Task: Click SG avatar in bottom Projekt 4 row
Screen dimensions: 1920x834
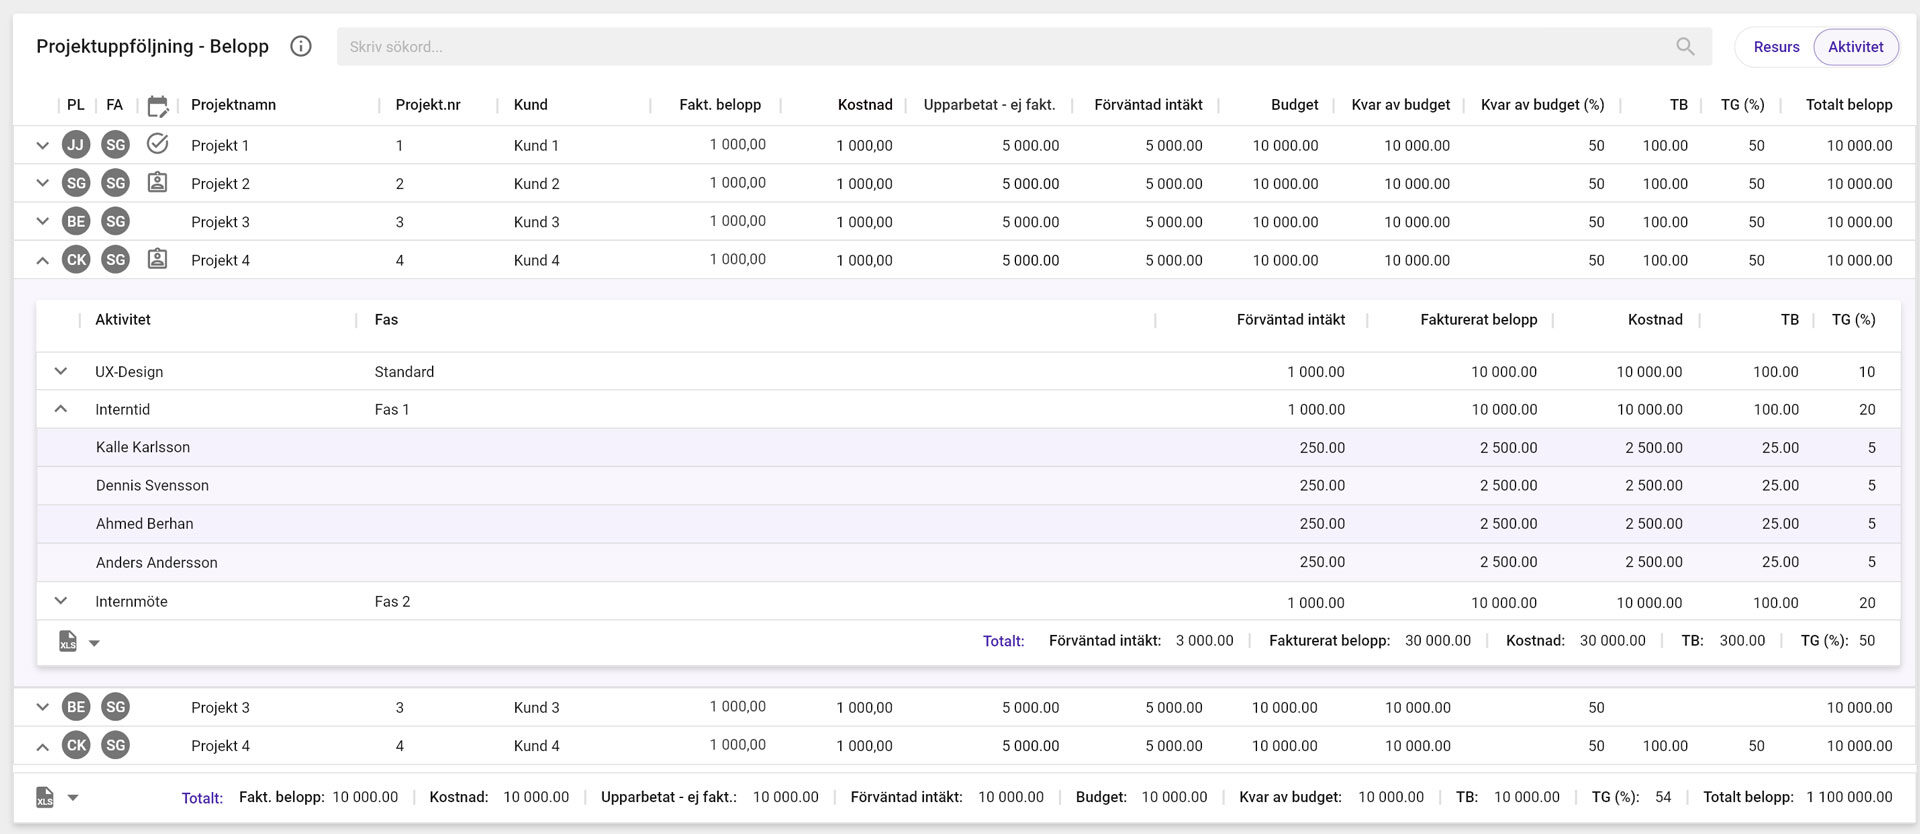Action: pyautogui.click(x=116, y=745)
